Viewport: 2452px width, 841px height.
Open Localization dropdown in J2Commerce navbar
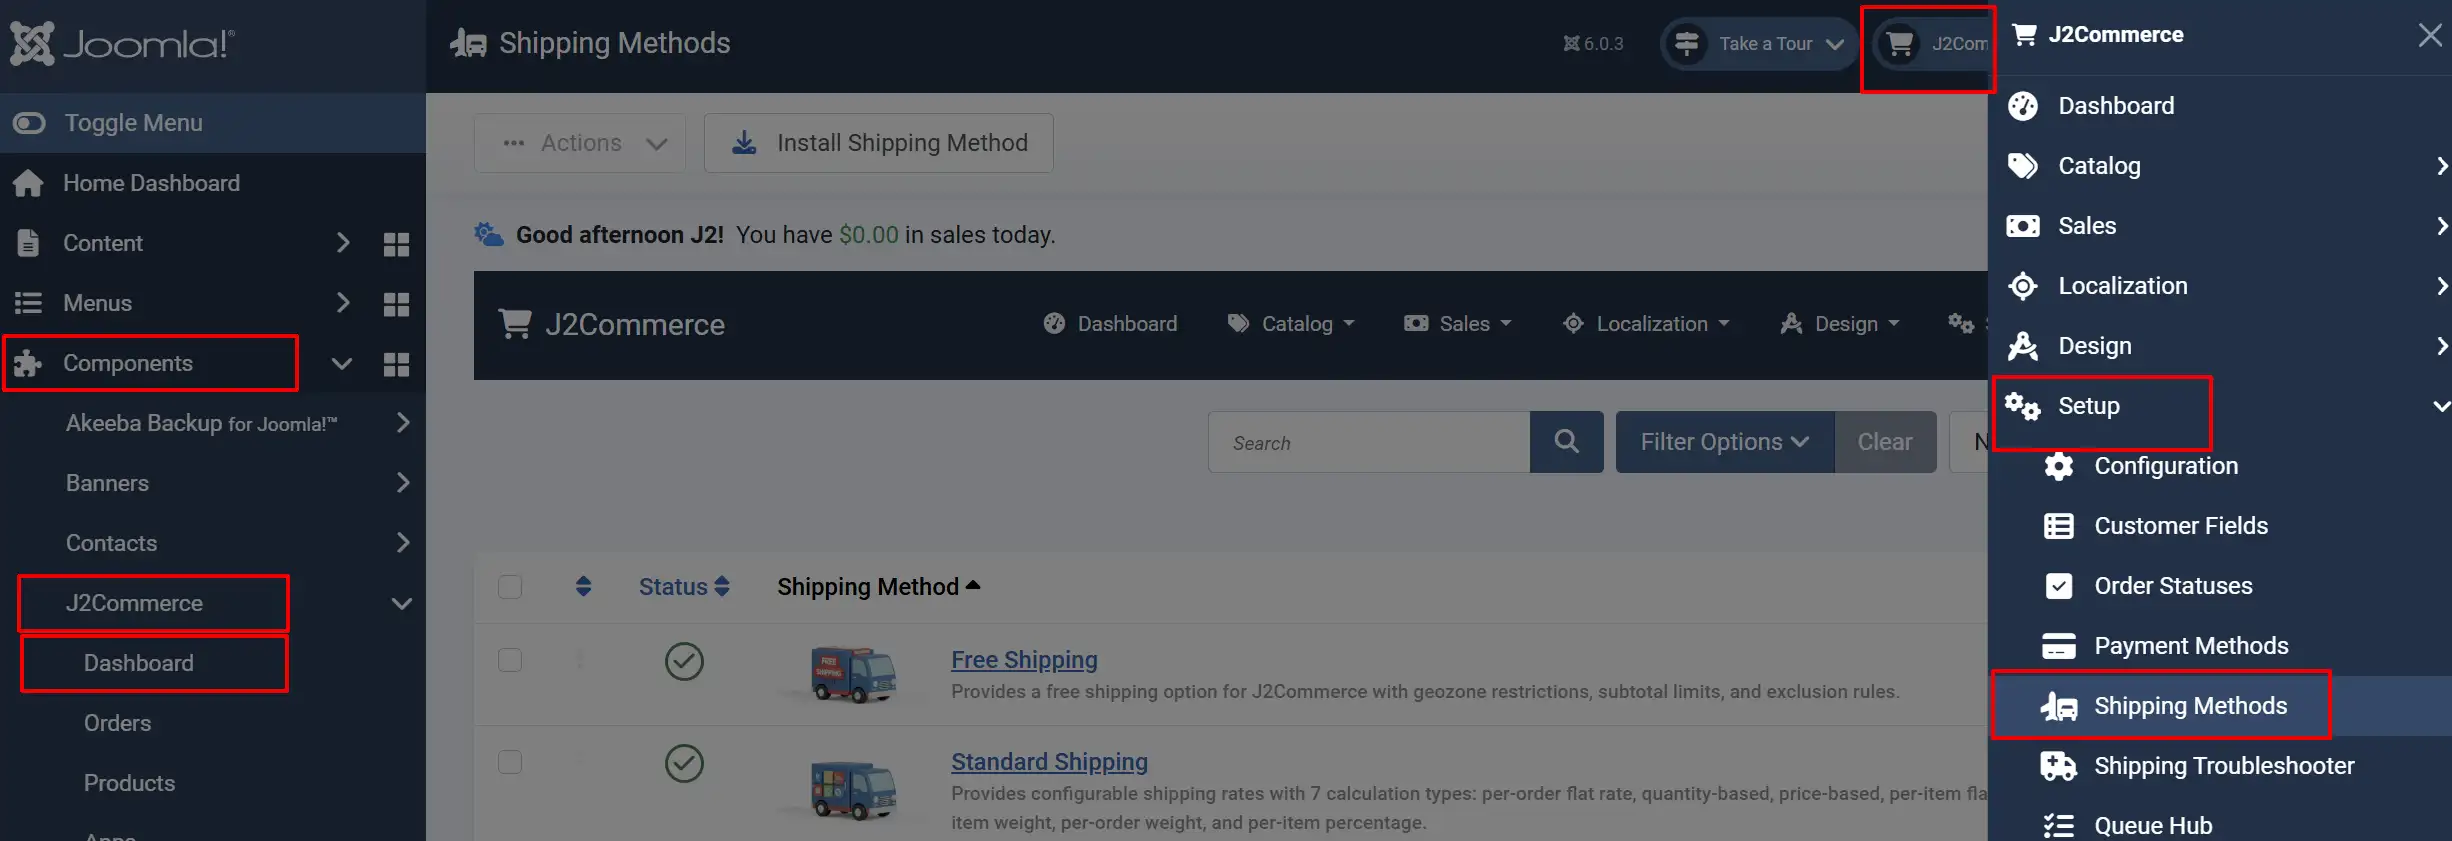(x=1646, y=324)
